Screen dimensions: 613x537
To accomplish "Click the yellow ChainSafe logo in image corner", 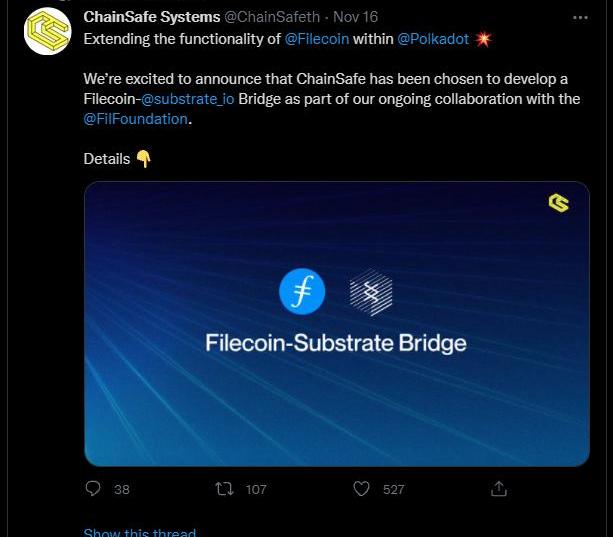I will 559,203.
